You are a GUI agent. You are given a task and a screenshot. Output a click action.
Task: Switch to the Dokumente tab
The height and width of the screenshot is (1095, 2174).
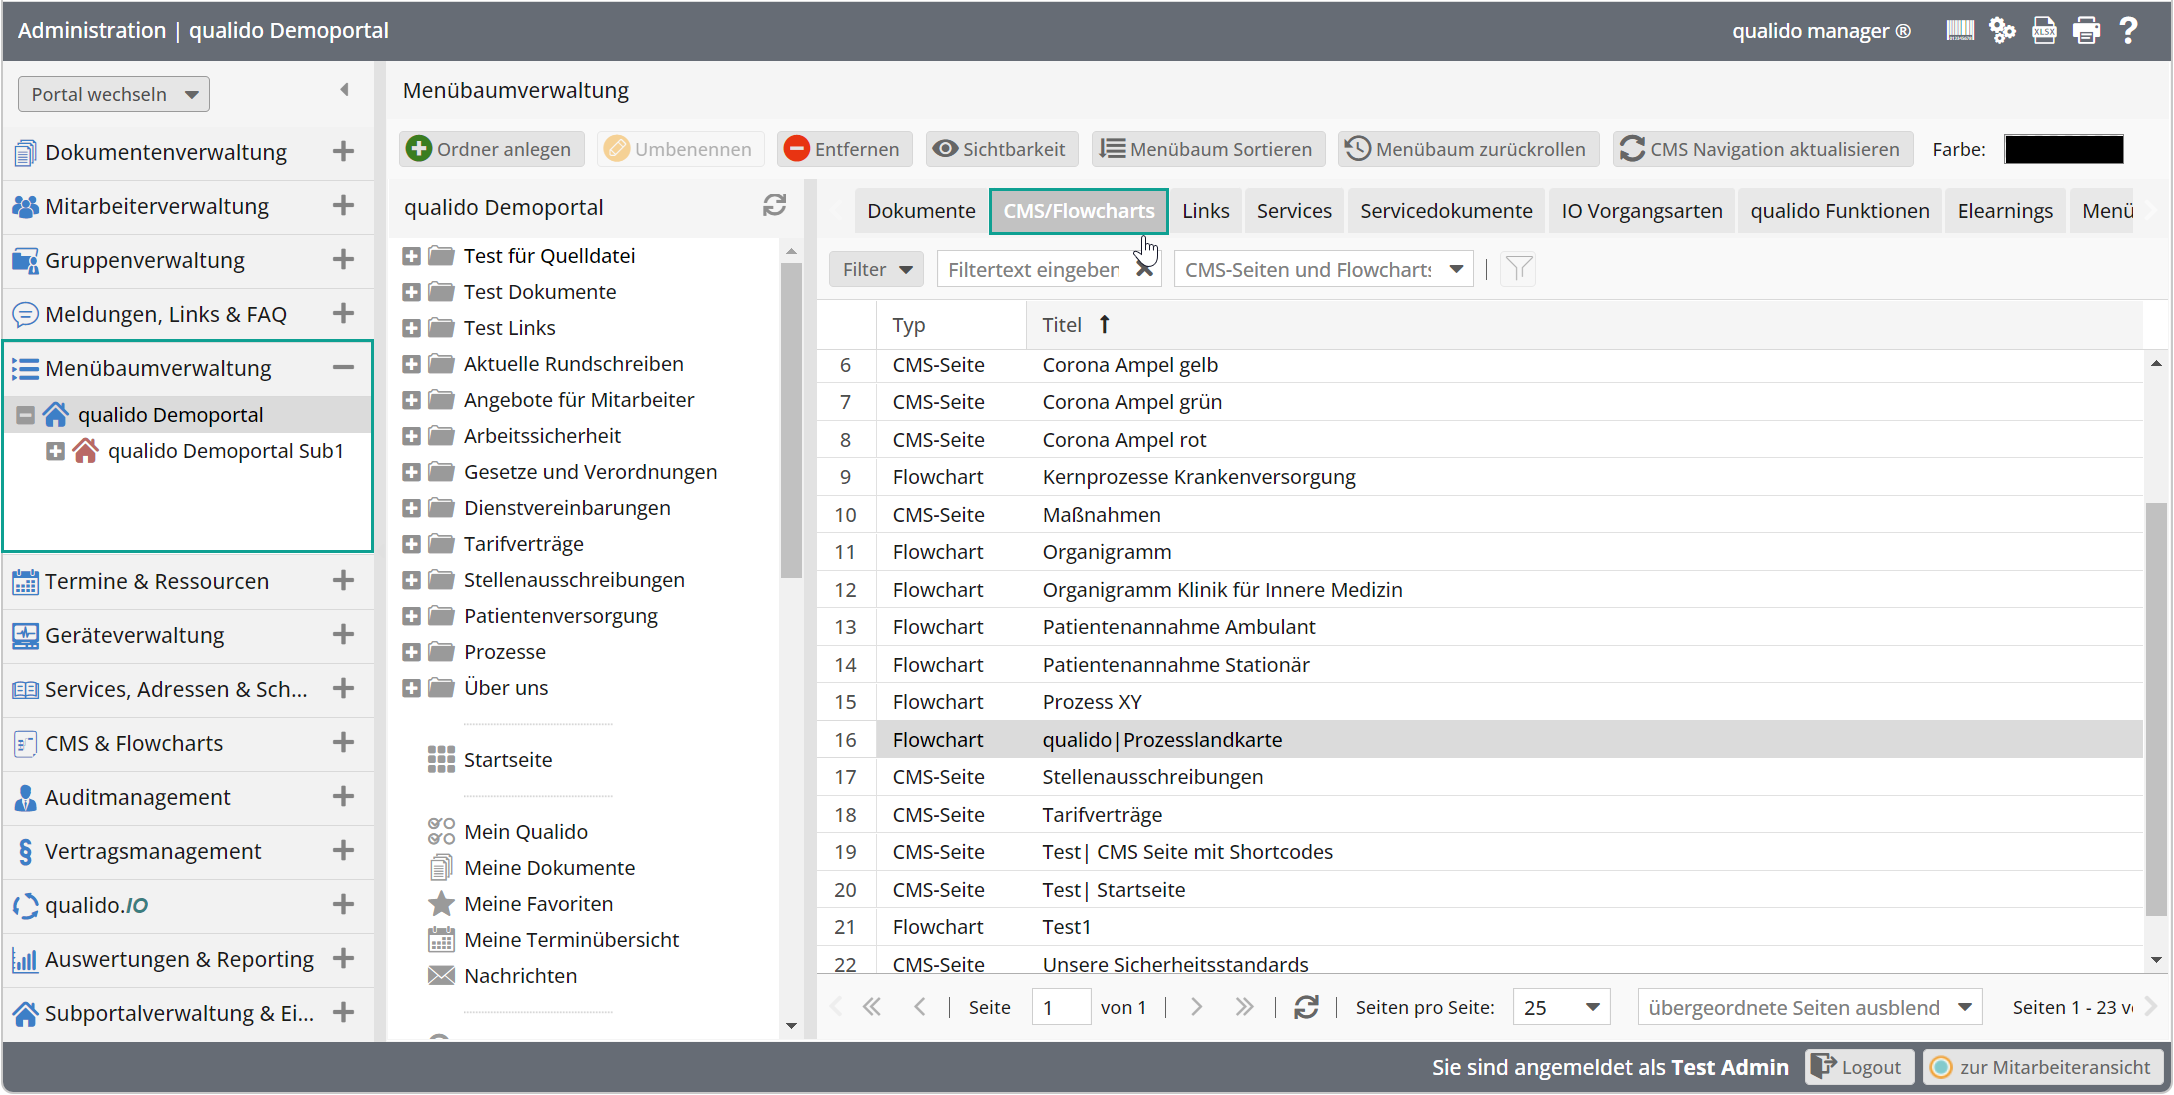921,211
